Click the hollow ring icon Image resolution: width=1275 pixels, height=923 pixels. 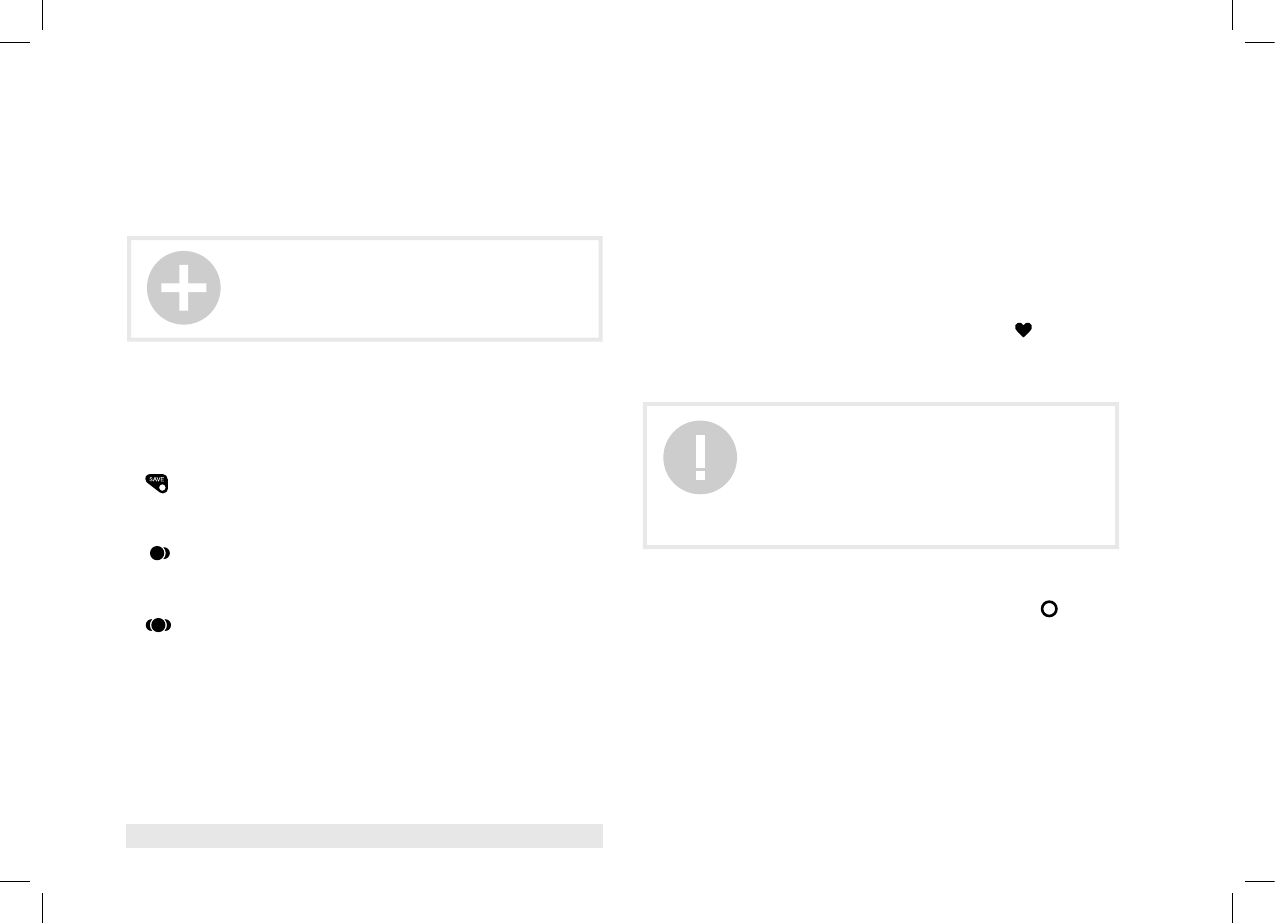pyautogui.click(x=1049, y=608)
